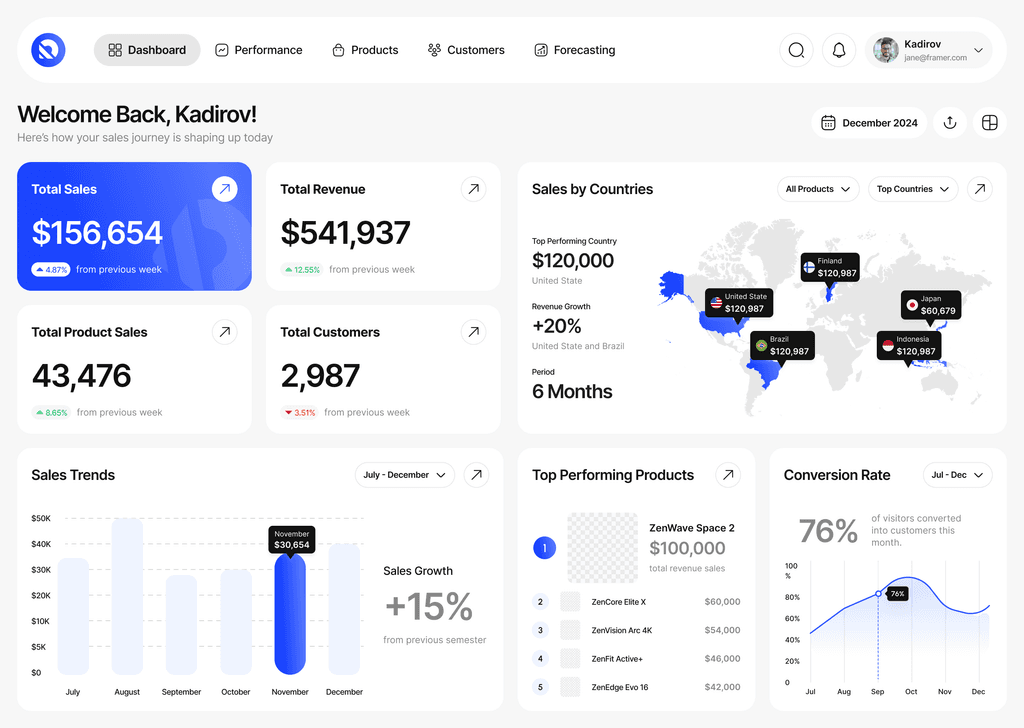Open the Kadirov user profile menu
Viewport: 1024px width, 728px height.
[929, 50]
